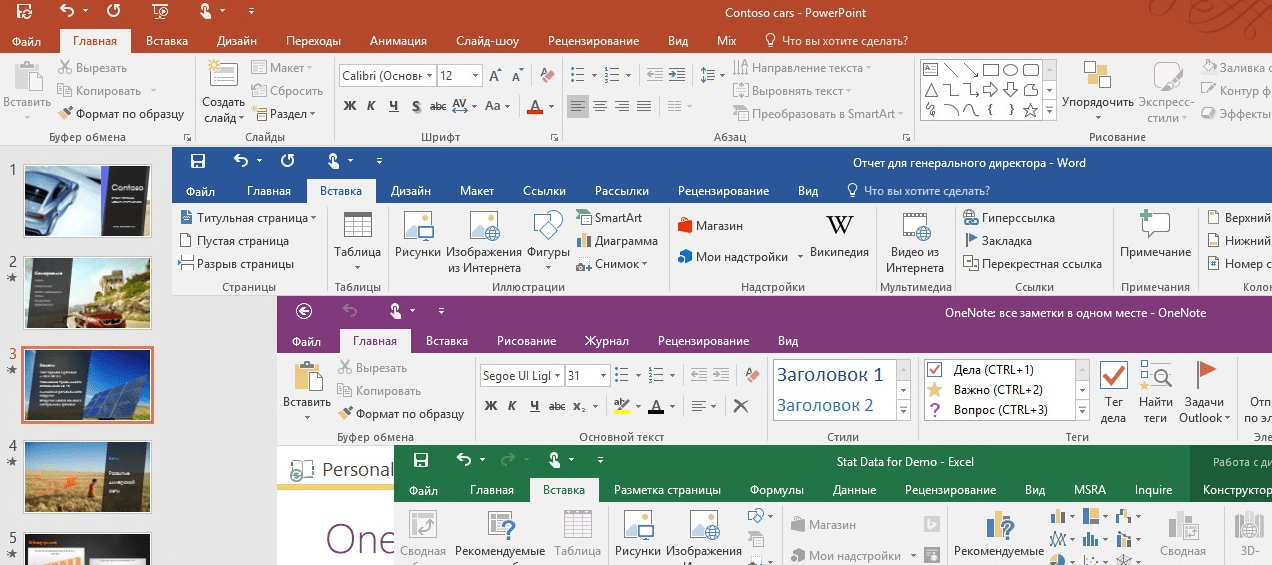Click the Word save icon in title bar

[197, 161]
